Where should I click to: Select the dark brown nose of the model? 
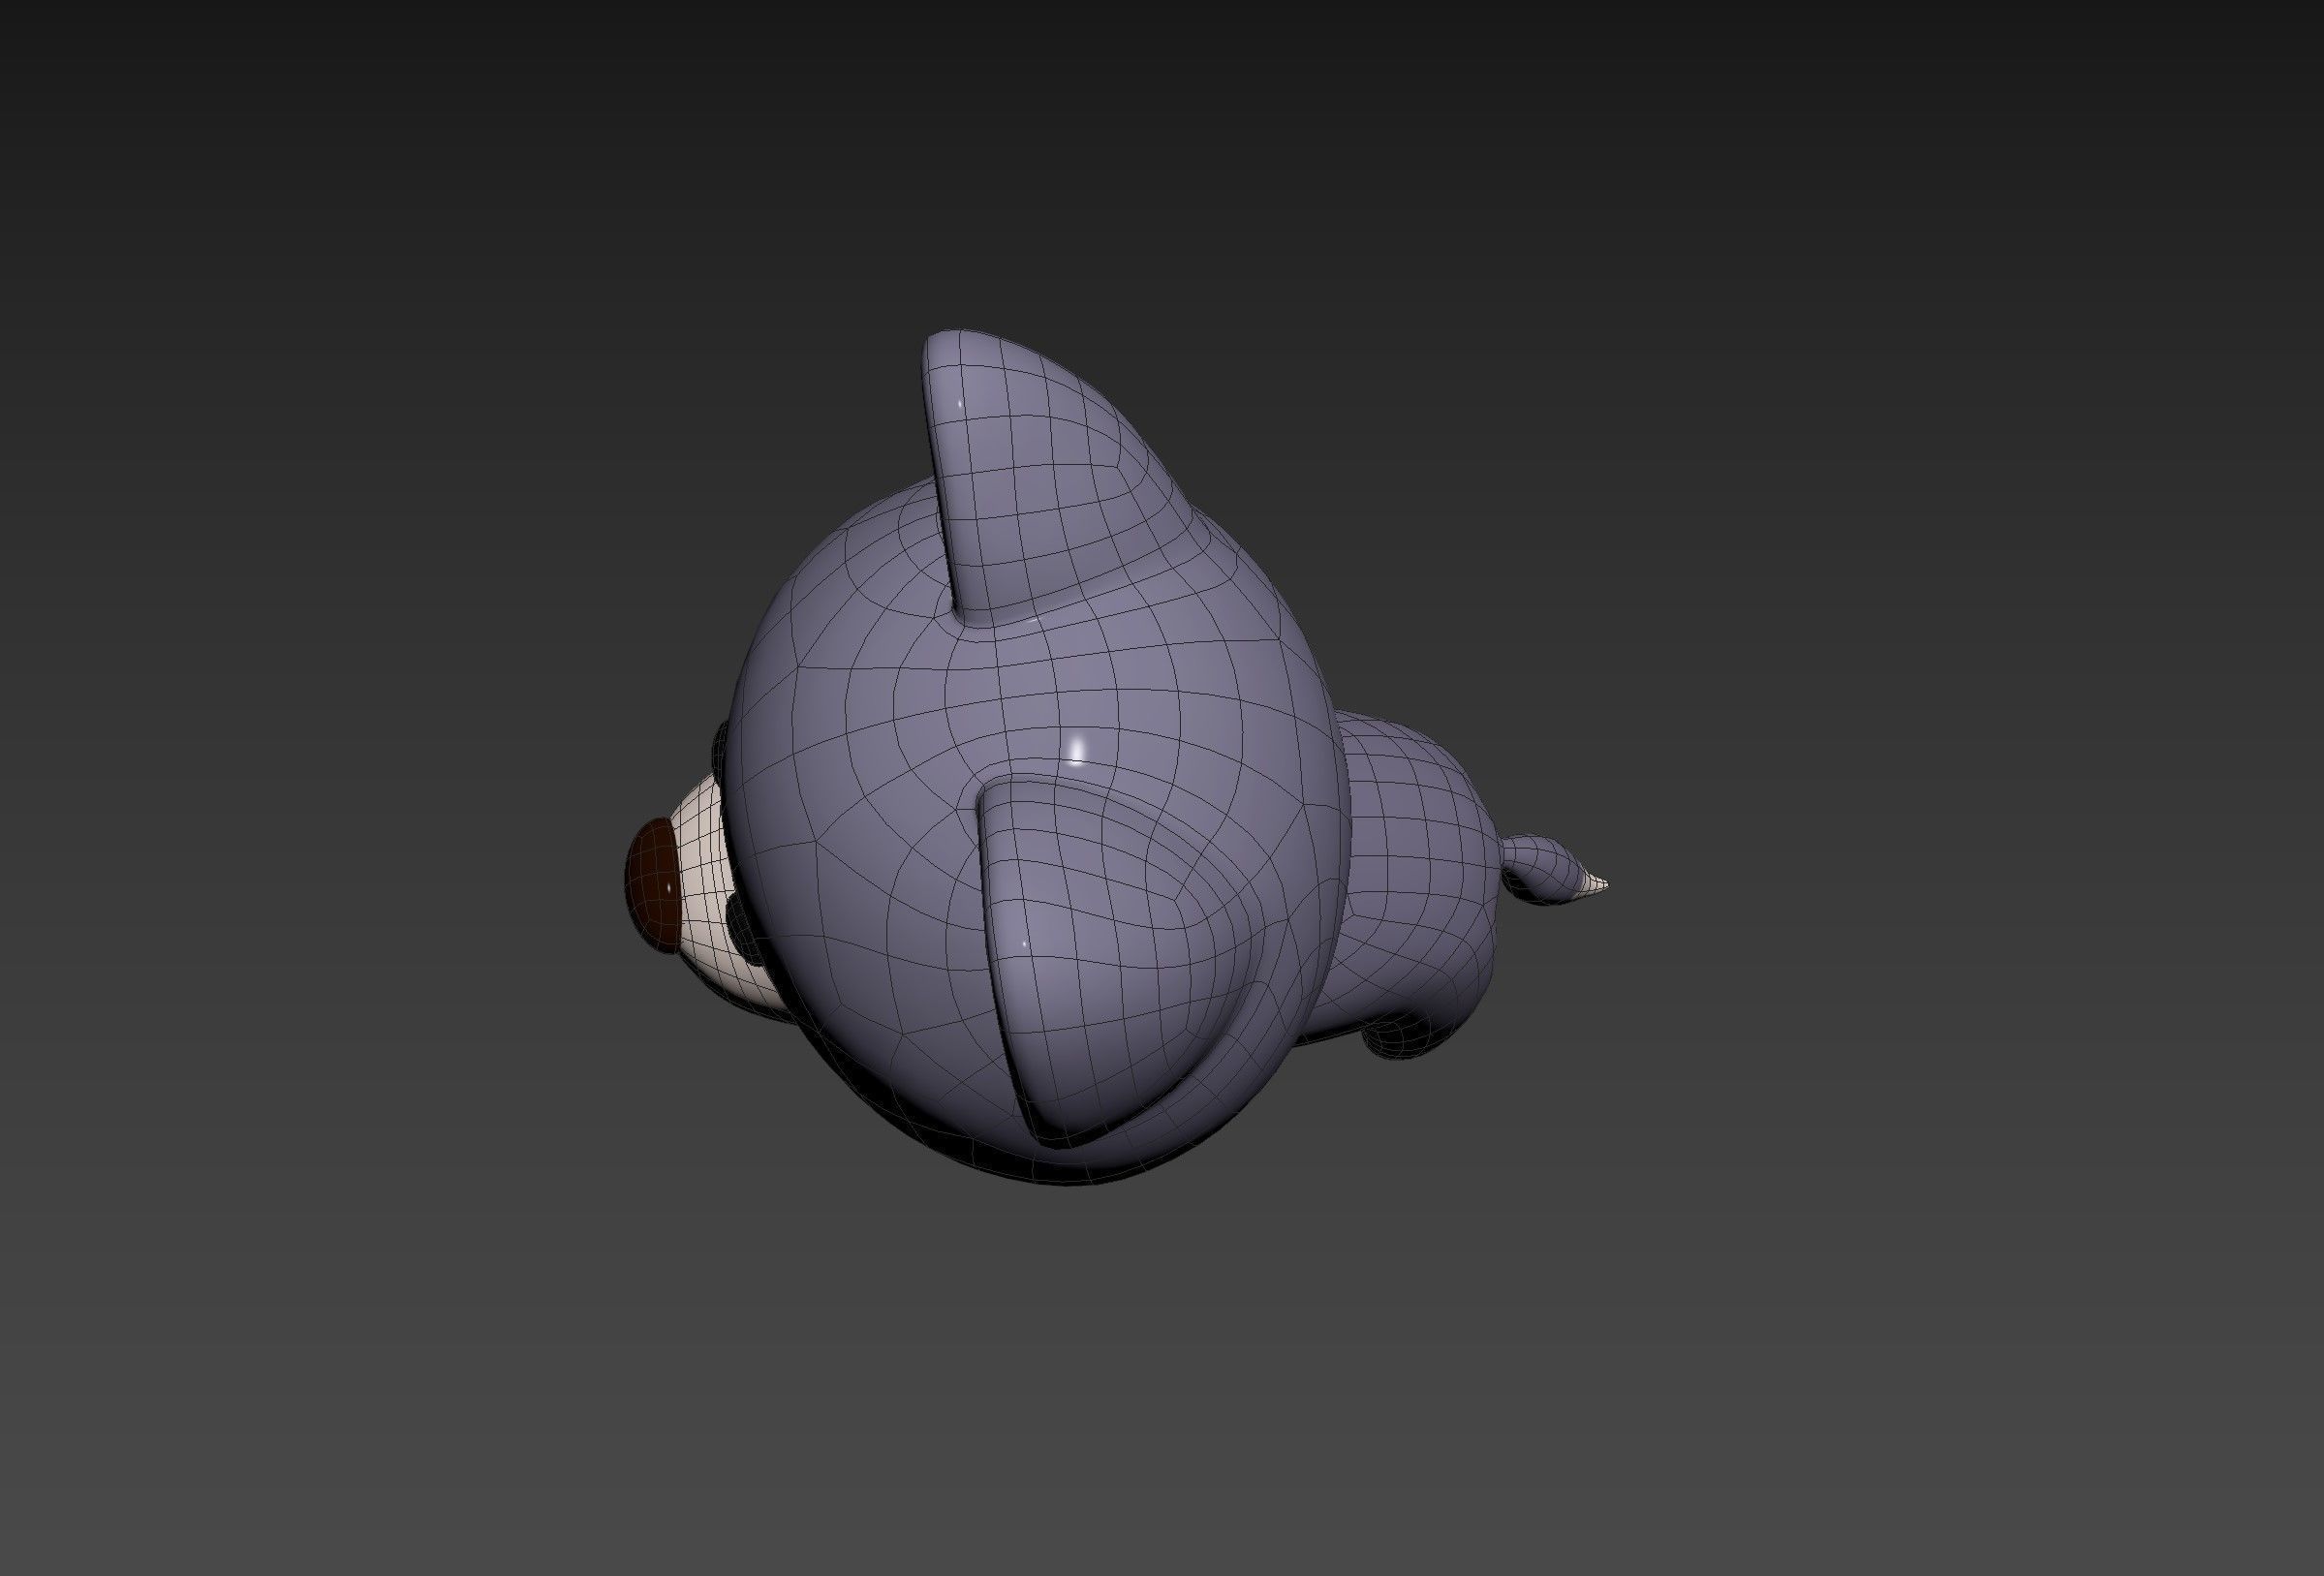651,885
